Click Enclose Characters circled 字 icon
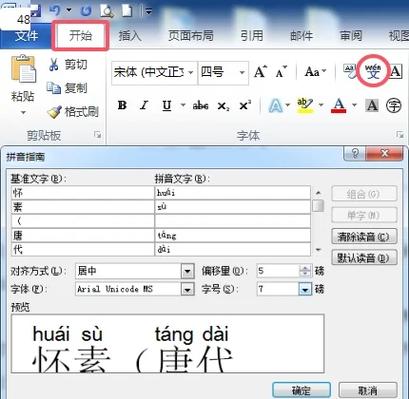This screenshot has height=399, width=409. pyautogui.click(x=394, y=106)
